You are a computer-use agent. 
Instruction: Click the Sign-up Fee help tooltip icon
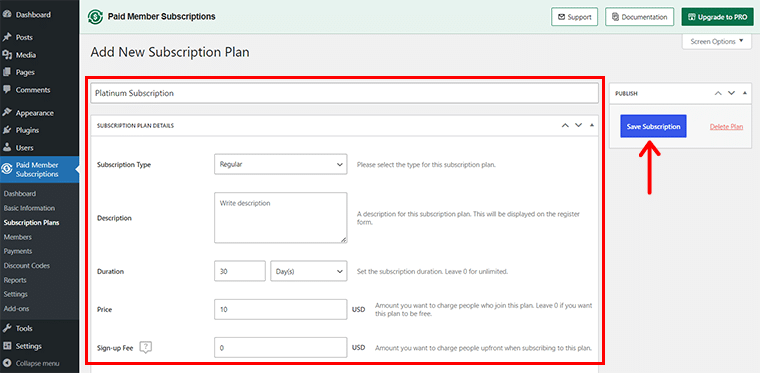point(145,347)
